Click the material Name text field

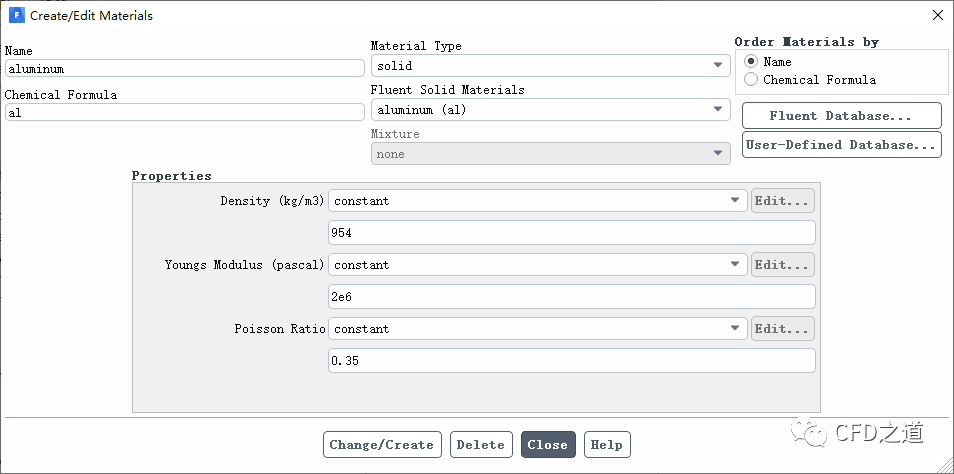(184, 69)
